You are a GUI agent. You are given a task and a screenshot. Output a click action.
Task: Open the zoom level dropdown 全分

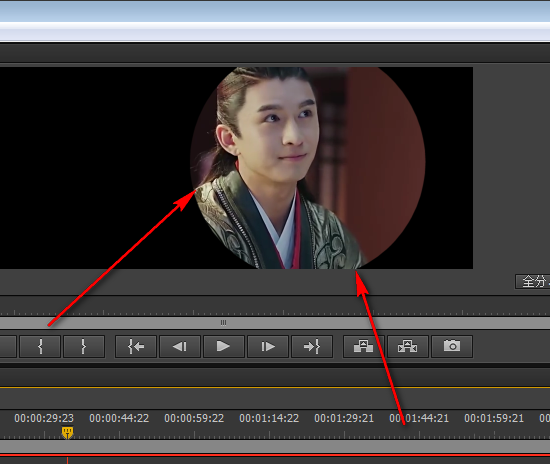click(x=533, y=282)
